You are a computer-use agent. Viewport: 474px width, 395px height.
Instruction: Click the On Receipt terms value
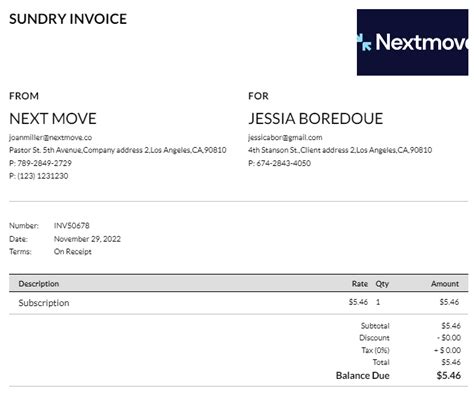(73, 252)
